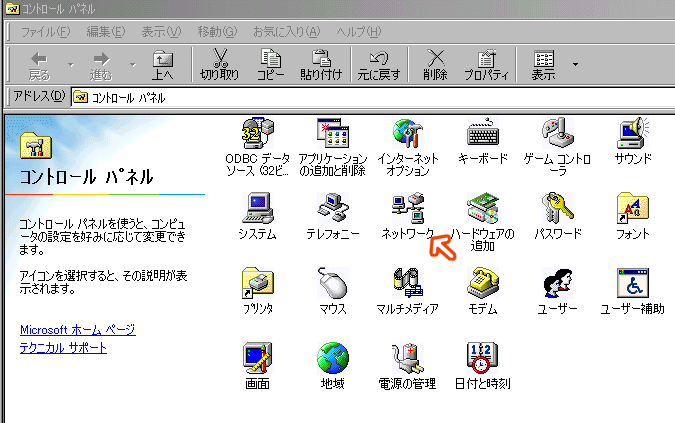This screenshot has width=675, height=423.
Task: Open the テレフォニー icon
Action: point(332,208)
